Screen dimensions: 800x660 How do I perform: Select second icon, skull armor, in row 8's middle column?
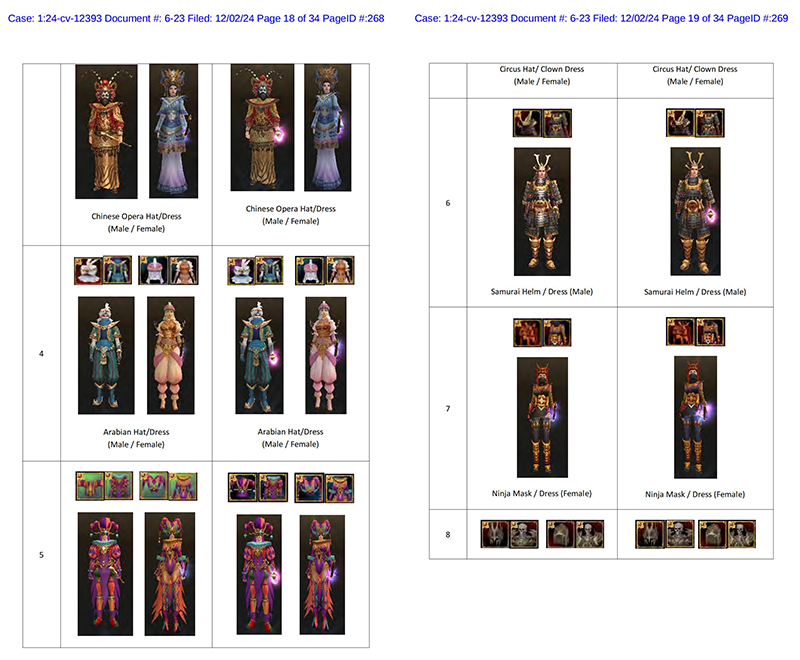[x=524, y=534]
